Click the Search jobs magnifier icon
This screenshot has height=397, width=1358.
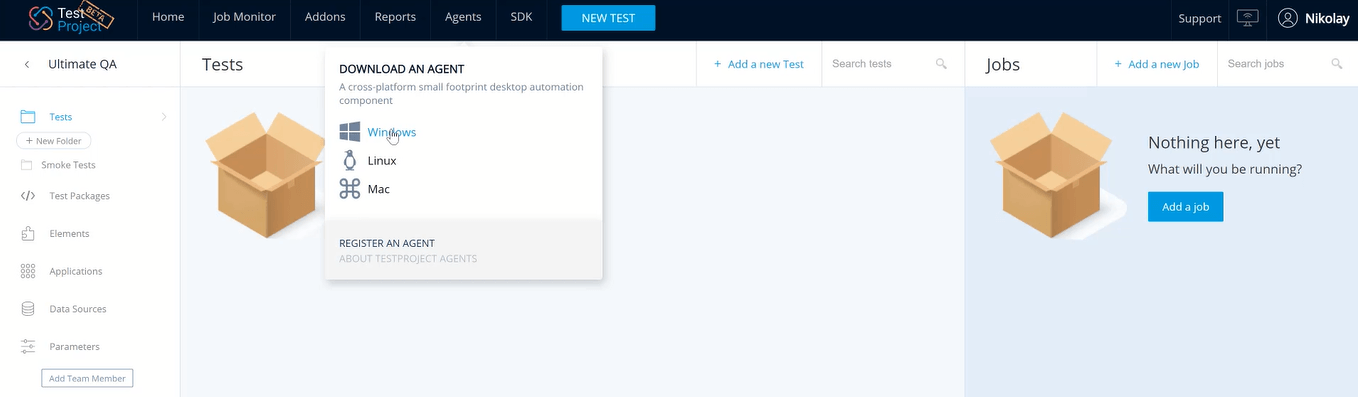[1337, 64]
